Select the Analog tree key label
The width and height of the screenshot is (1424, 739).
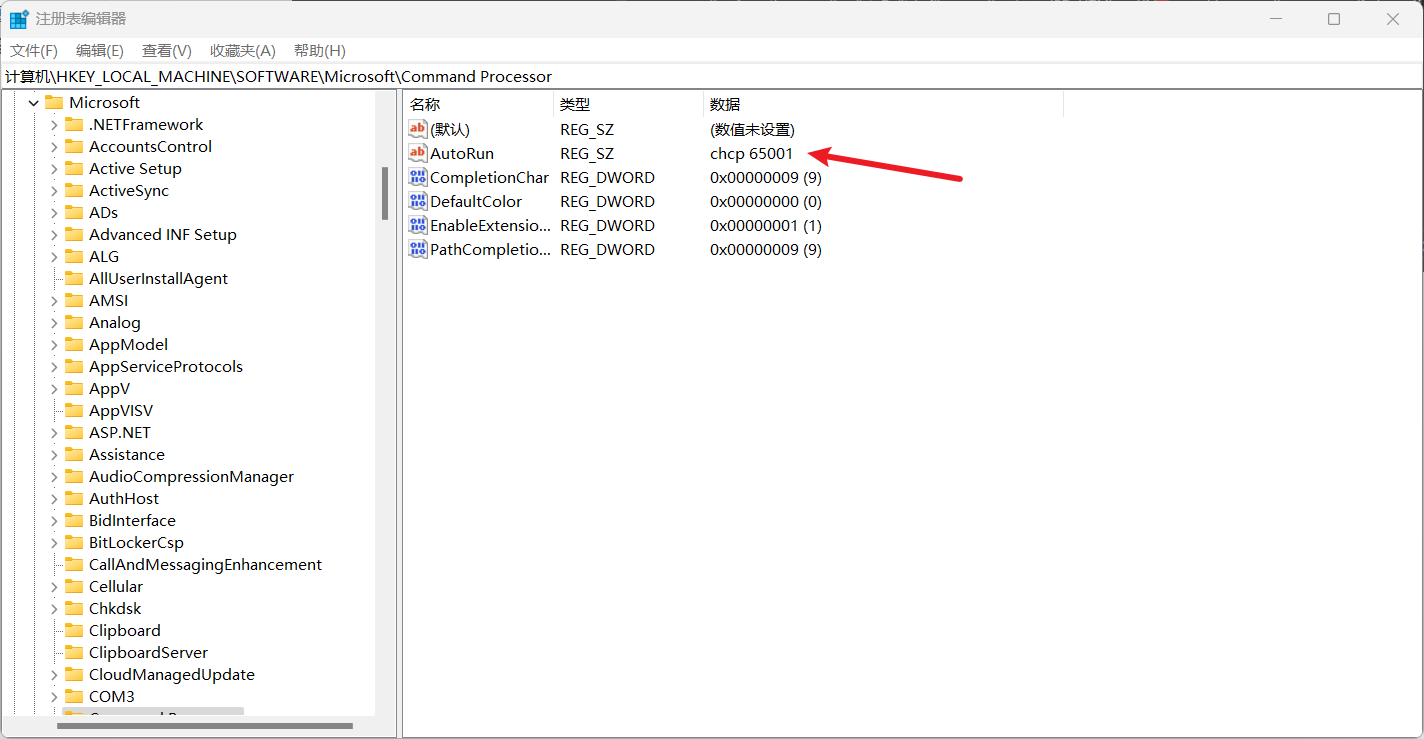click(115, 323)
